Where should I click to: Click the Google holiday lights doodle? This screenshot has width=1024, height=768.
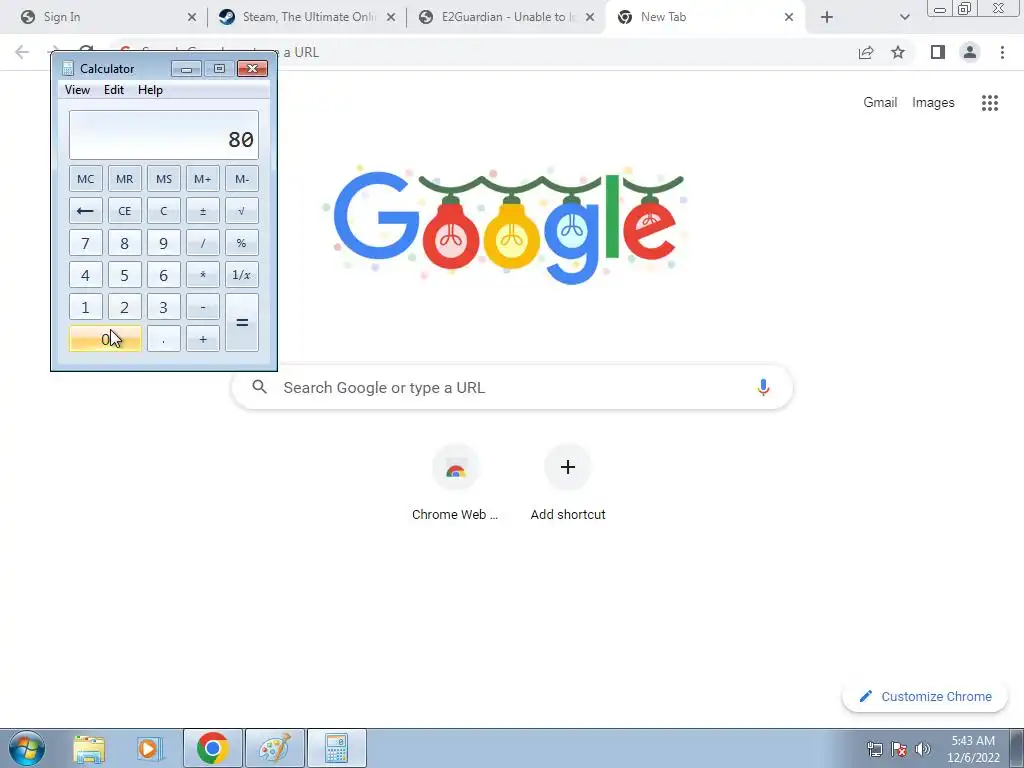click(504, 225)
